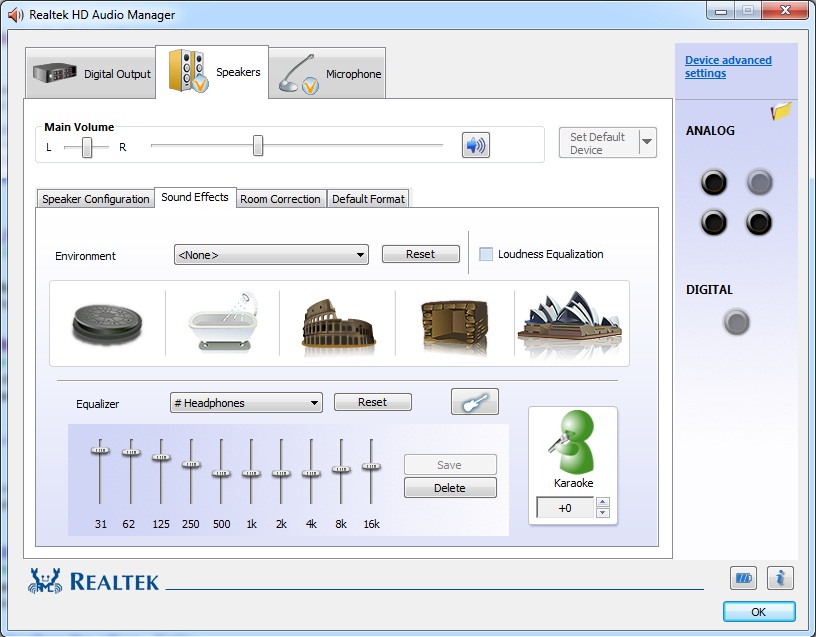Click the top-right gray analog jack

pos(759,182)
